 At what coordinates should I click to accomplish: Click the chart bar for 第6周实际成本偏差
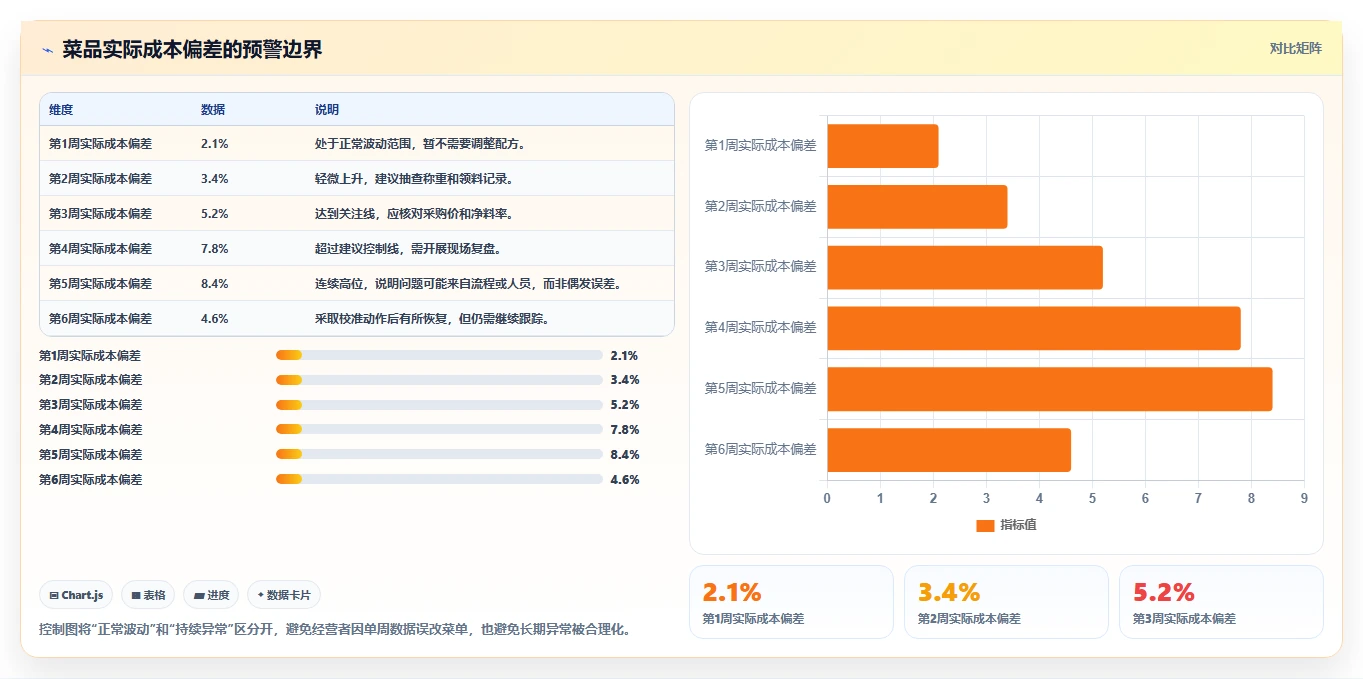click(949, 450)
